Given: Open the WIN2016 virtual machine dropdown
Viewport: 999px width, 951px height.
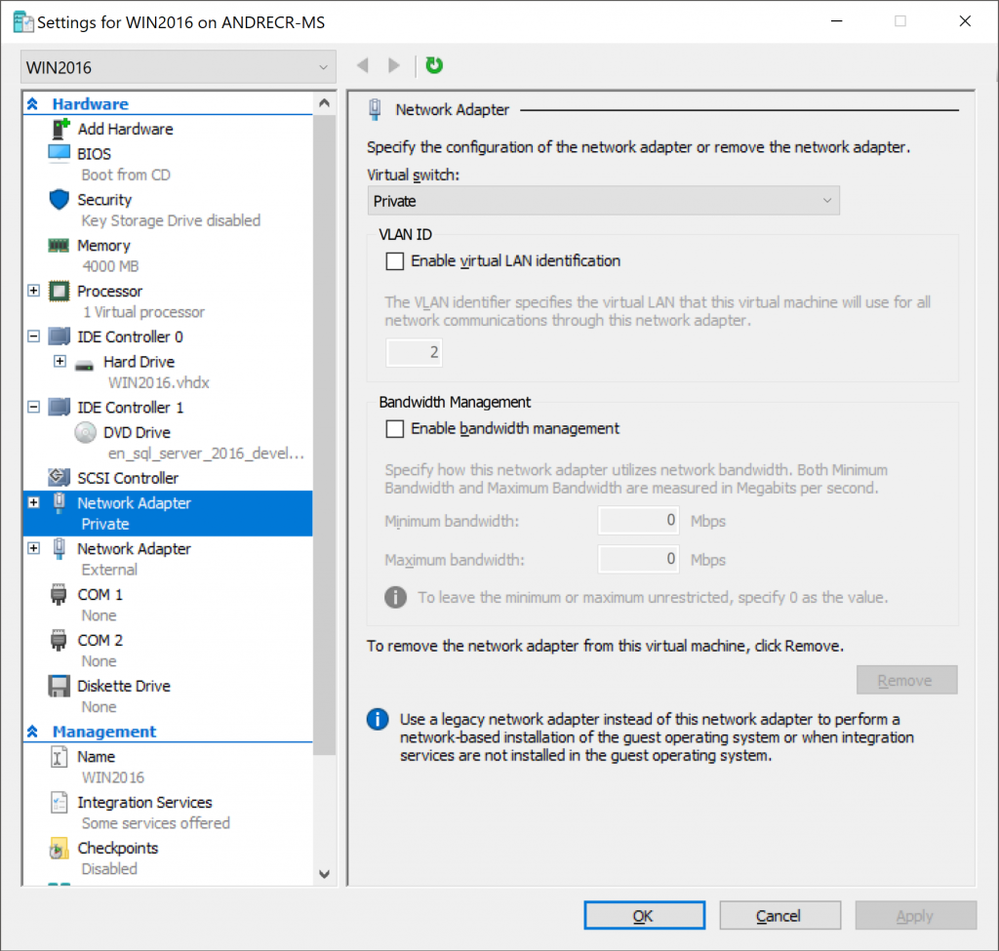Looking at the screenshot, I should (178, 67).
